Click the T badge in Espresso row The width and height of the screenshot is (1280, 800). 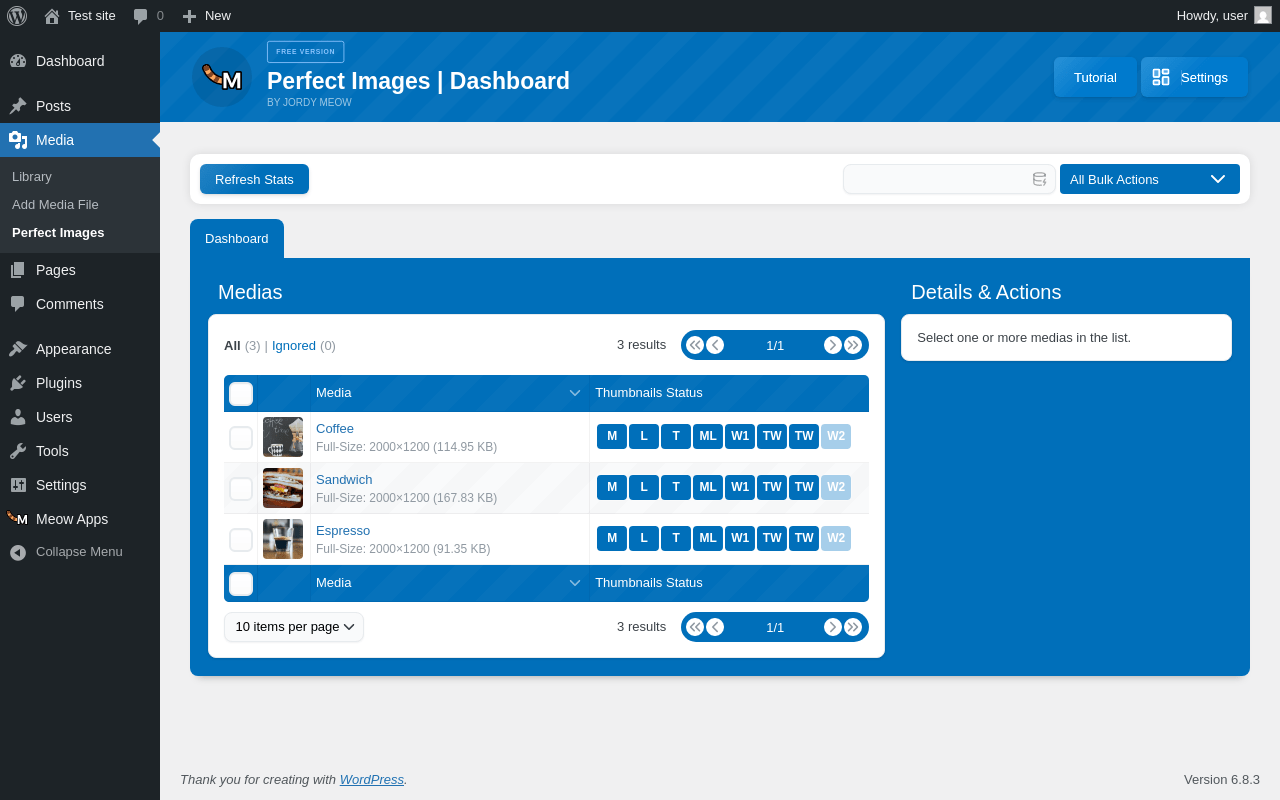coord(676,539)
